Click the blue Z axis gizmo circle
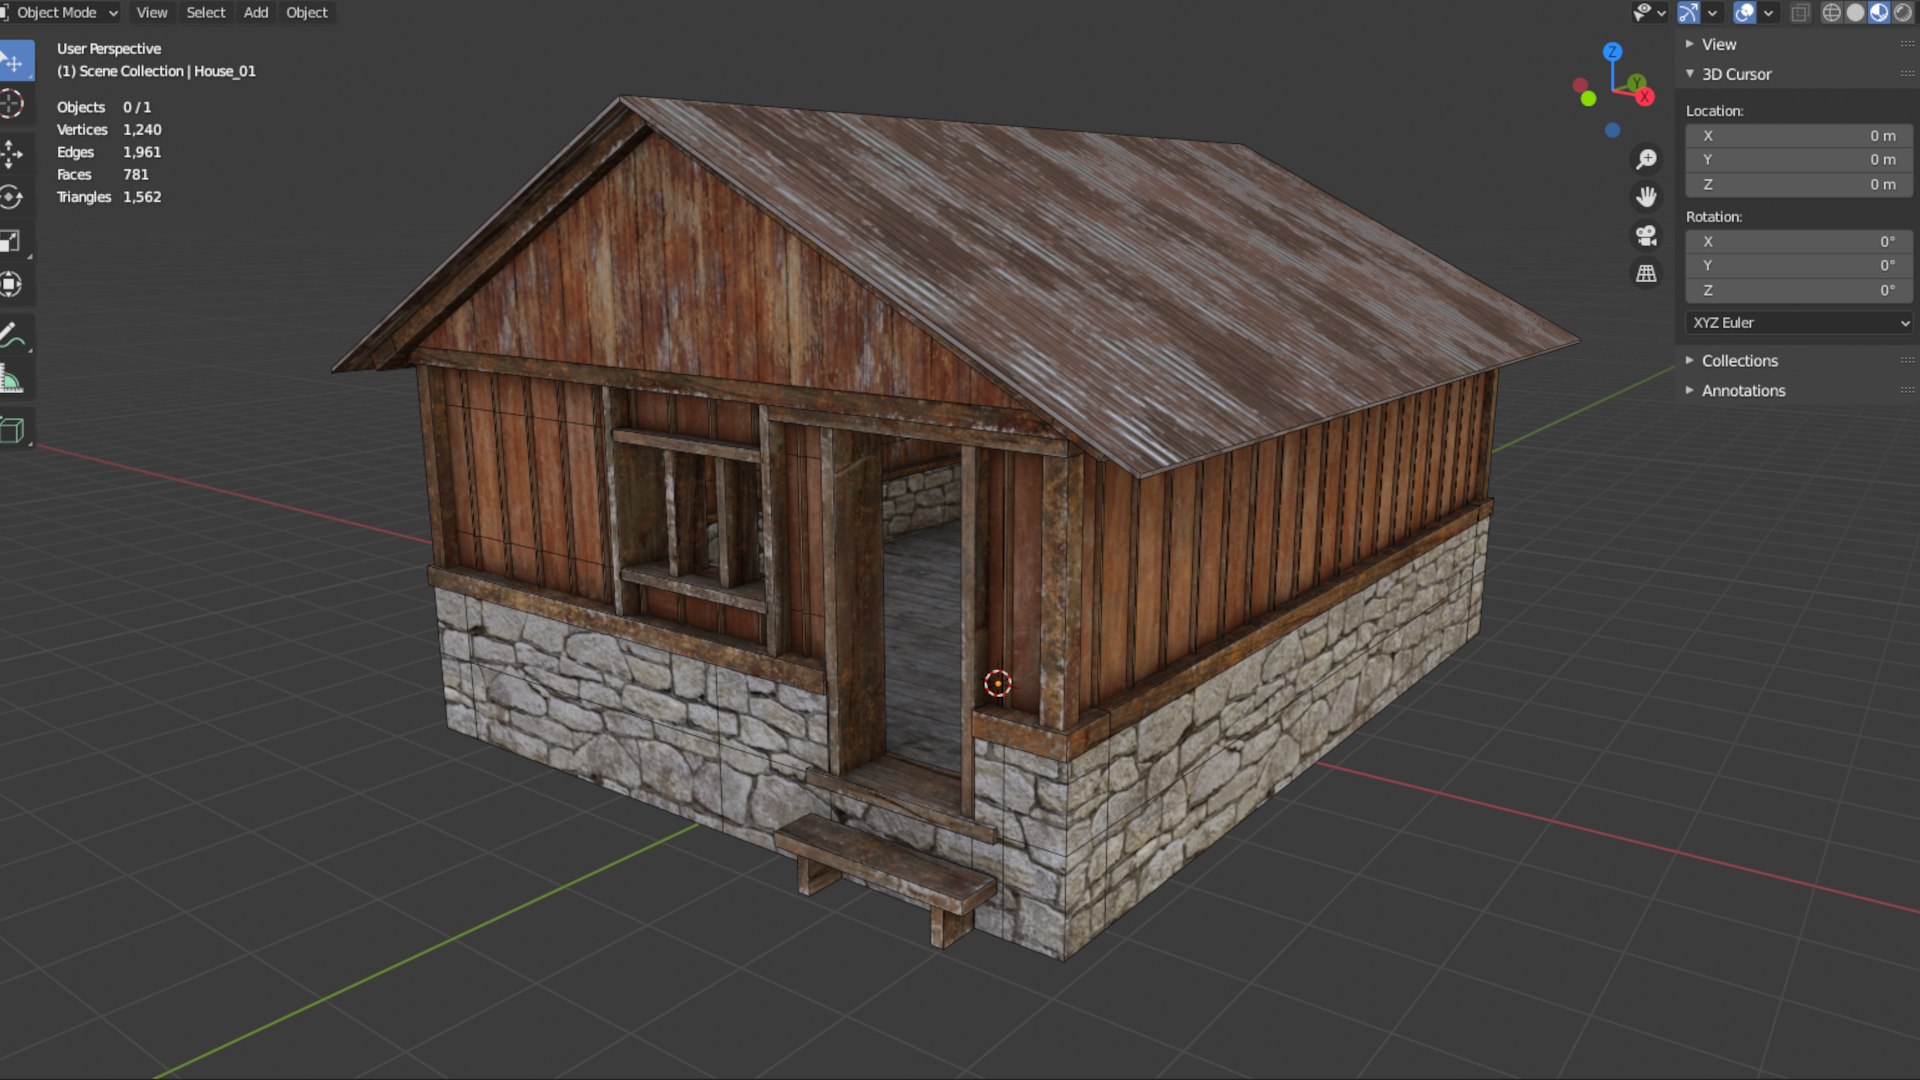 1612,51
